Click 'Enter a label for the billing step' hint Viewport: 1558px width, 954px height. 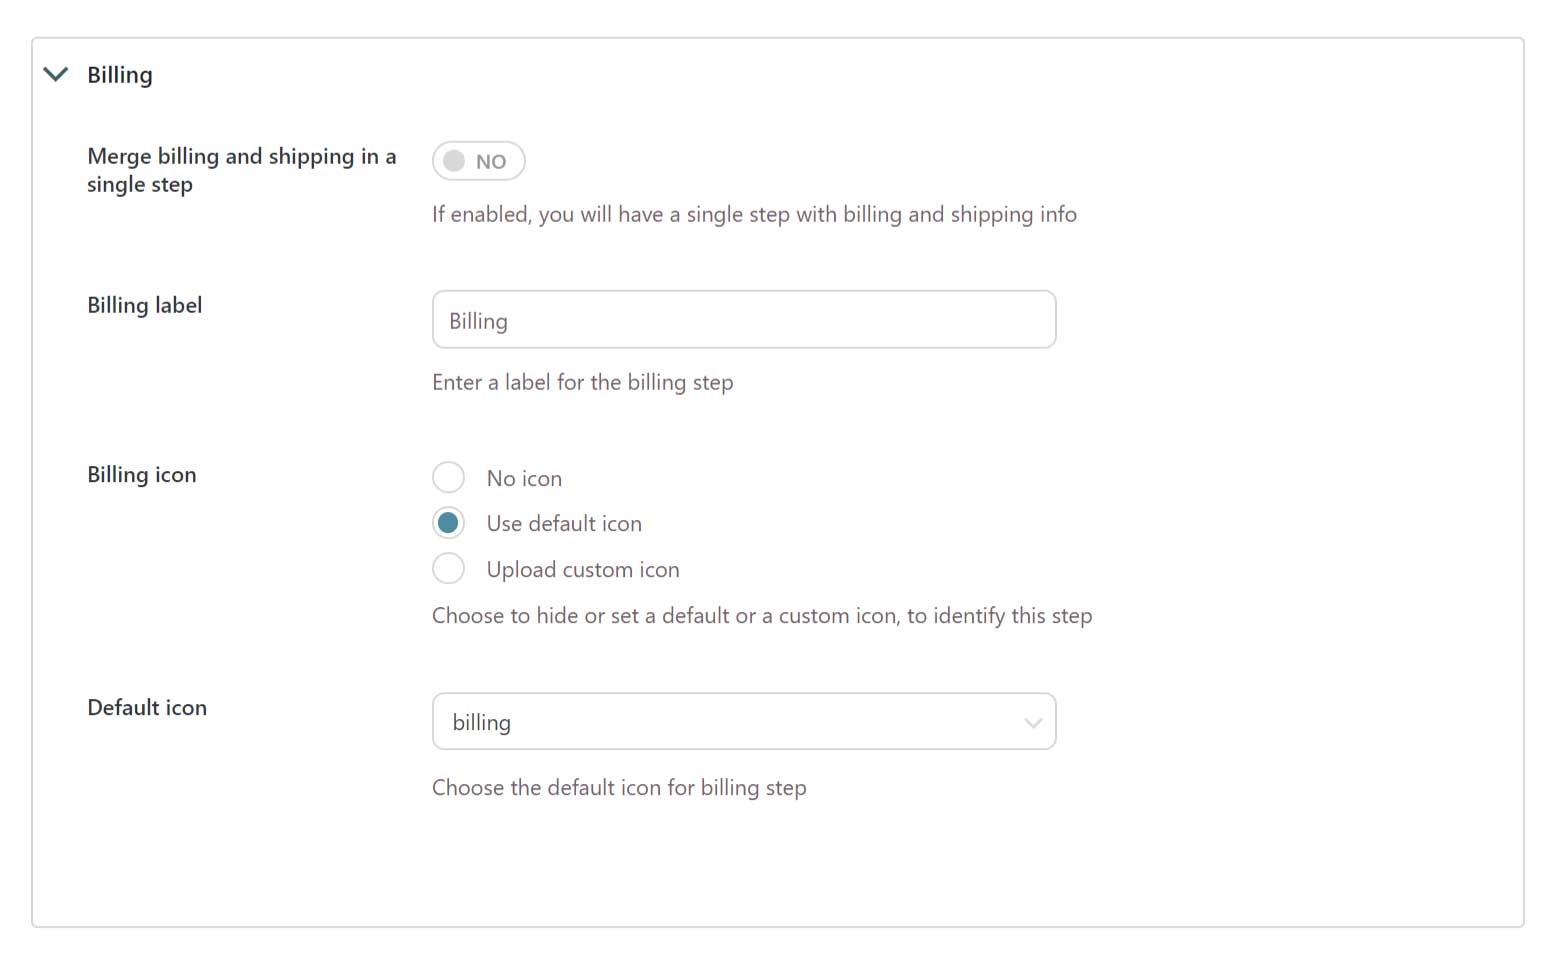coord(582,383)
